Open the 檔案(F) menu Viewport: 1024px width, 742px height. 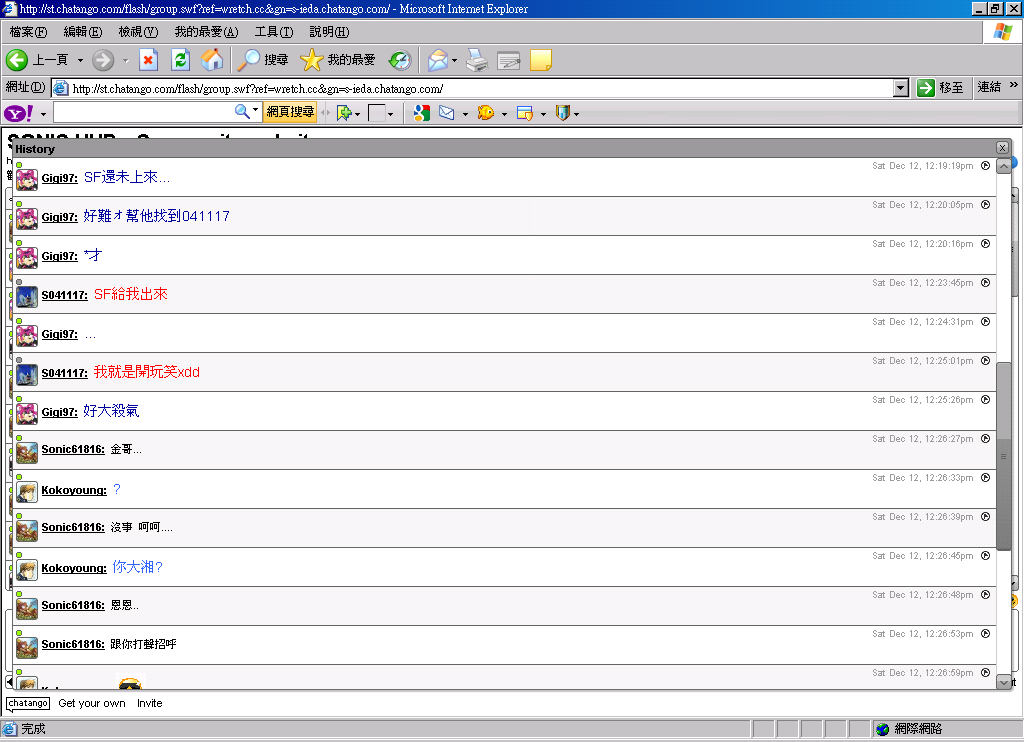pyautogui.click(x=28, y=32)
